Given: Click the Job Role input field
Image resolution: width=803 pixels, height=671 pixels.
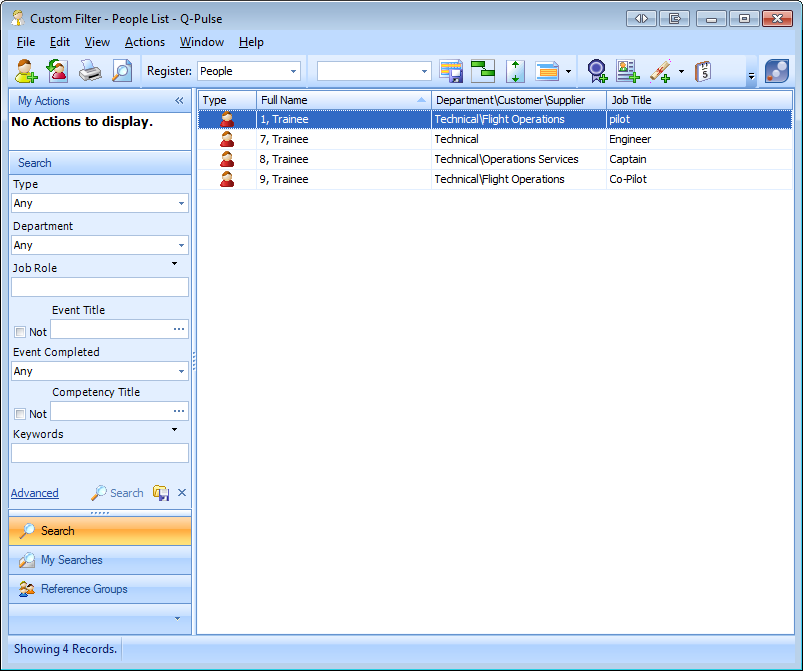Looking at the screenshot, I should [100, 287].
